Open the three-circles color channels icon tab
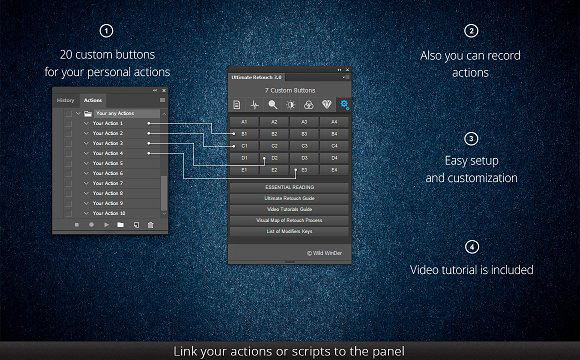Screen dimensions: 580x360 308,105
